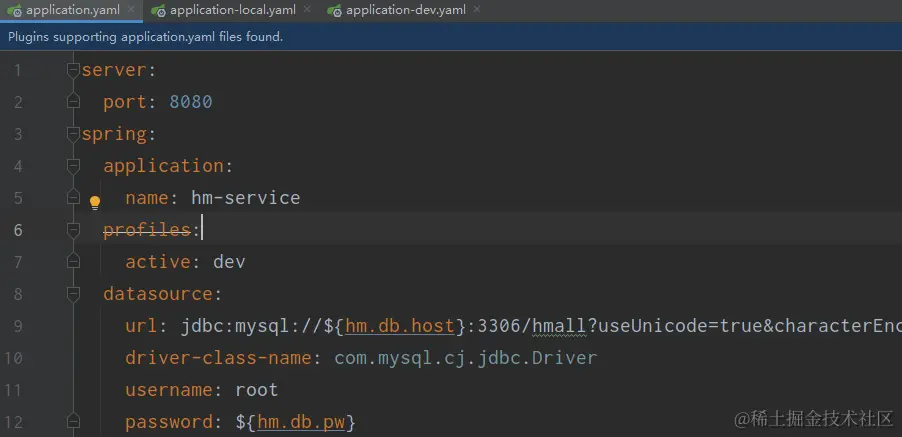The width and height of the screenshot is (902, 437).
Task: Collapse the application block on line 4
Action: (x=73, y=166)
